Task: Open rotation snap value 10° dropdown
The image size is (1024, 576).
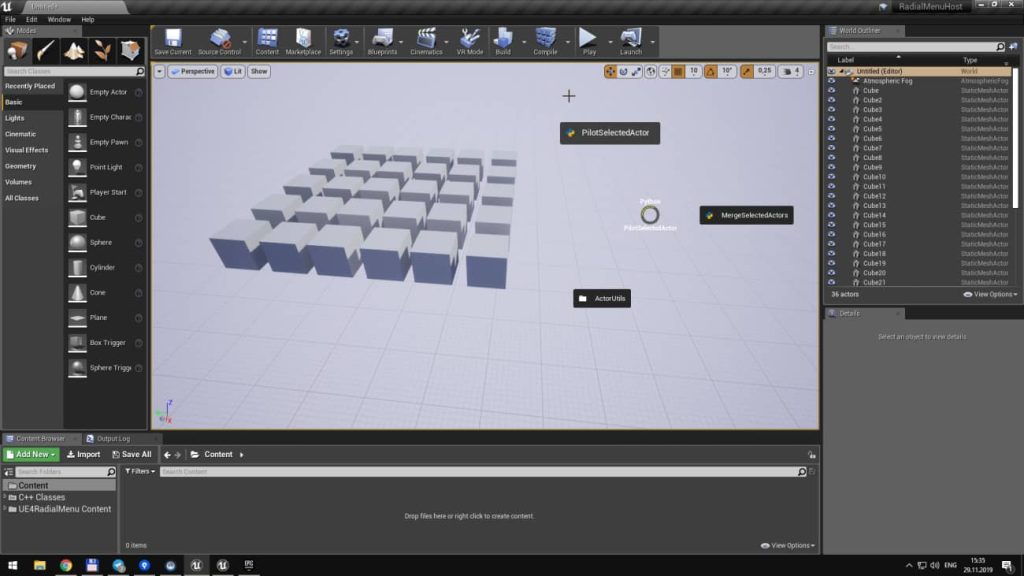Action: pyautogui.click(x=727, y=71)
